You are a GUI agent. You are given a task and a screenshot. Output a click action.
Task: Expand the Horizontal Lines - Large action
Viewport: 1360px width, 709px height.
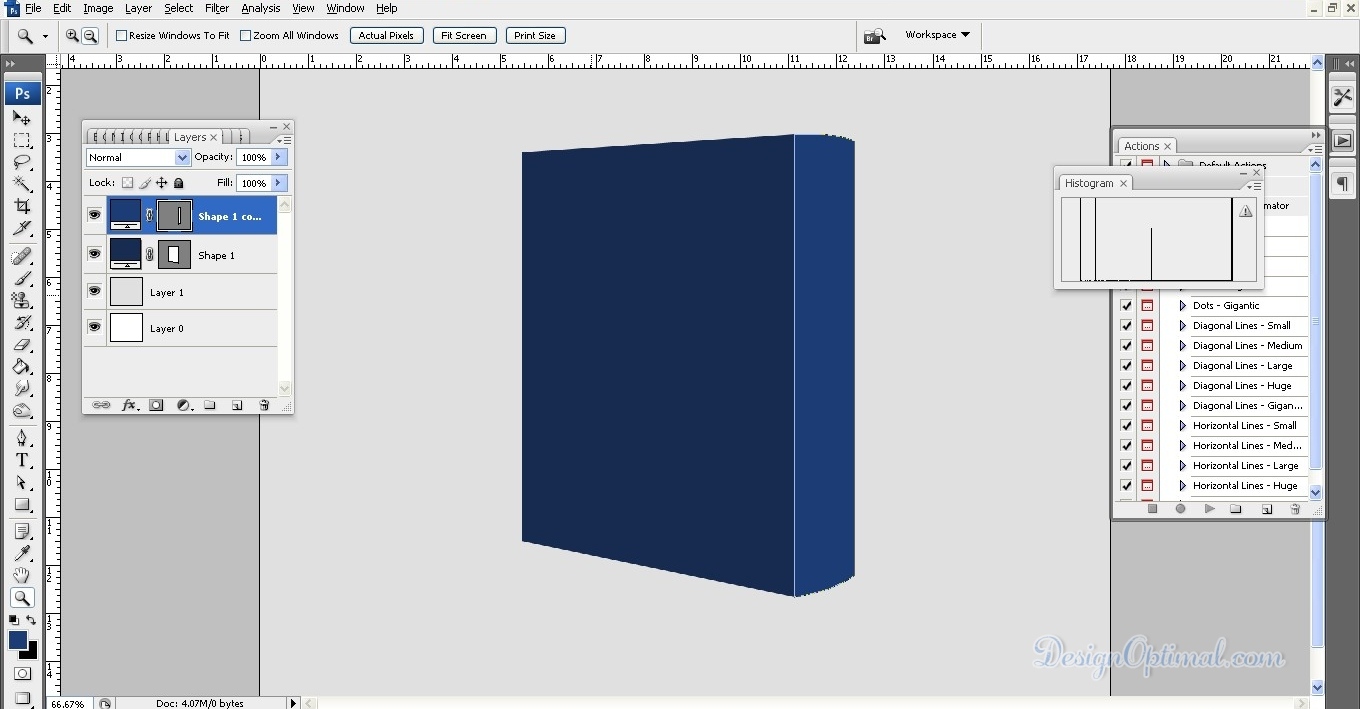click(x=1183, y=466)
